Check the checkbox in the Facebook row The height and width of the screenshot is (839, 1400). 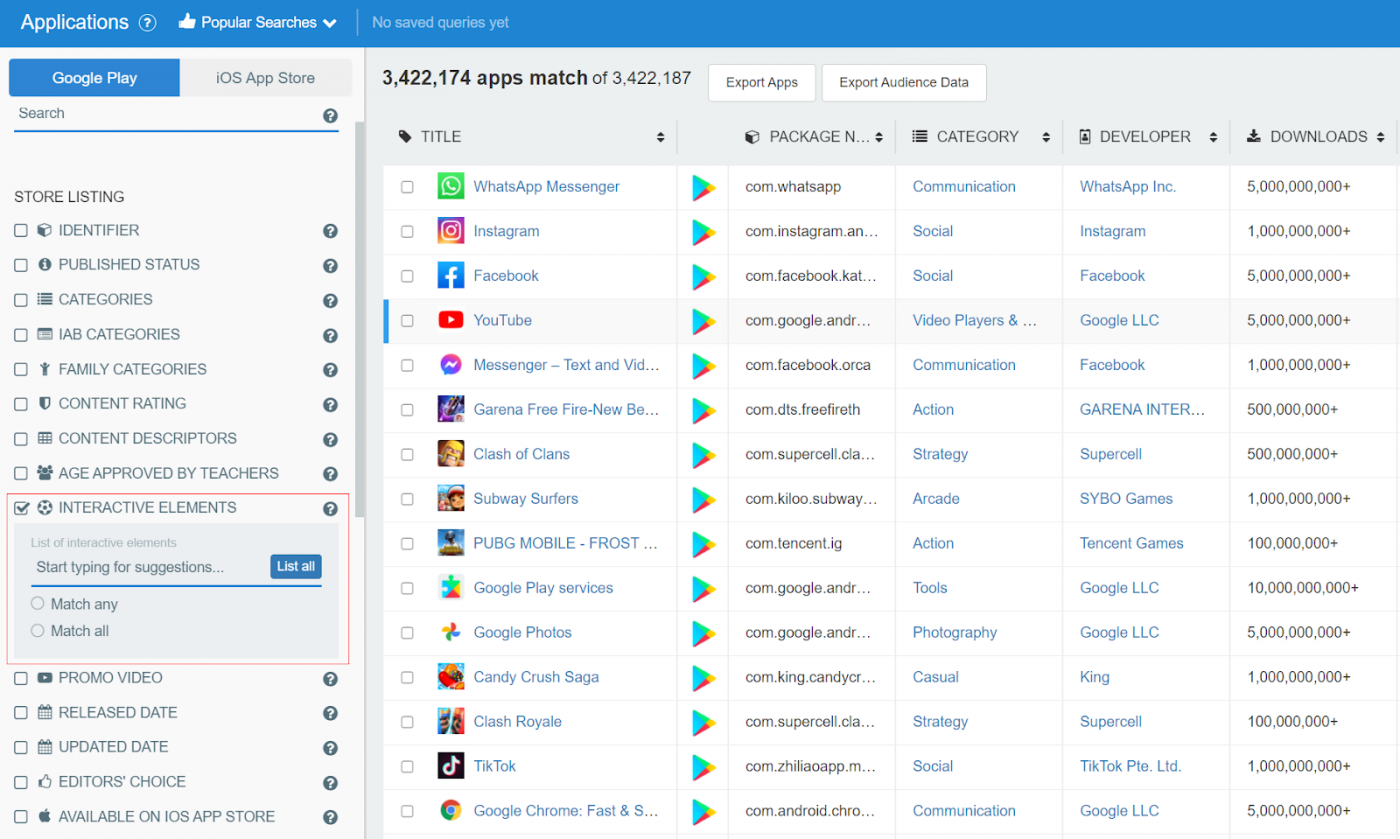click(x=407, y=275)
